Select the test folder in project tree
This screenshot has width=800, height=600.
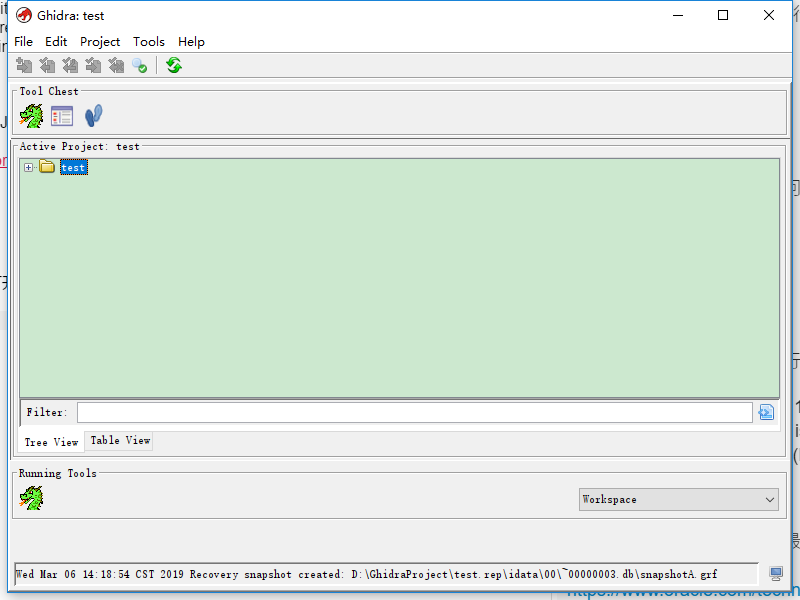click(x=73, y=168)
